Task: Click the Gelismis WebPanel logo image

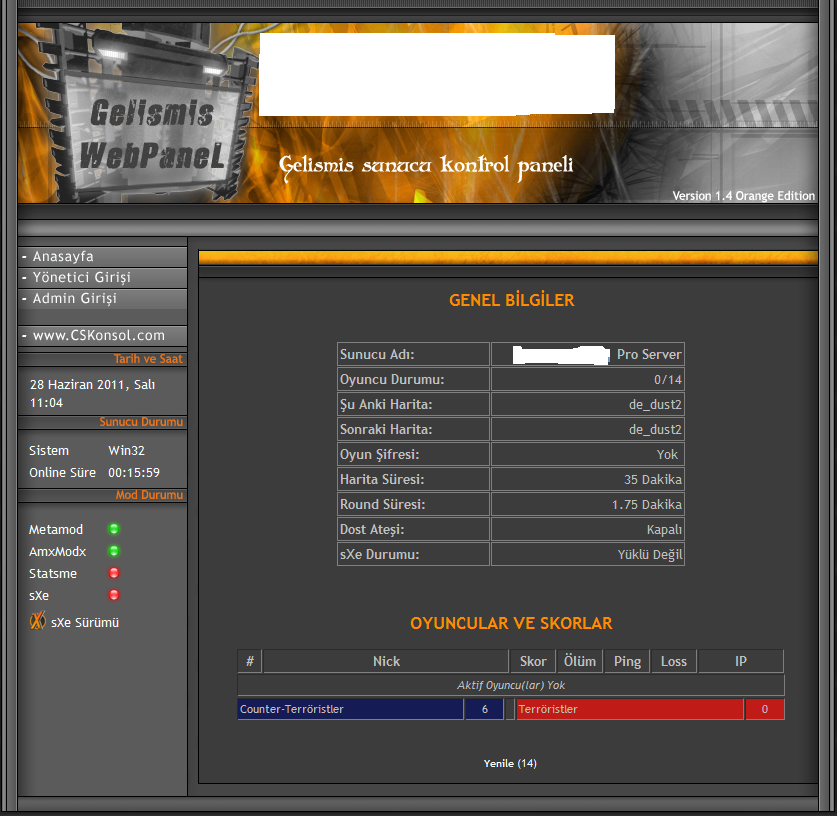Action: click(150, 125)
